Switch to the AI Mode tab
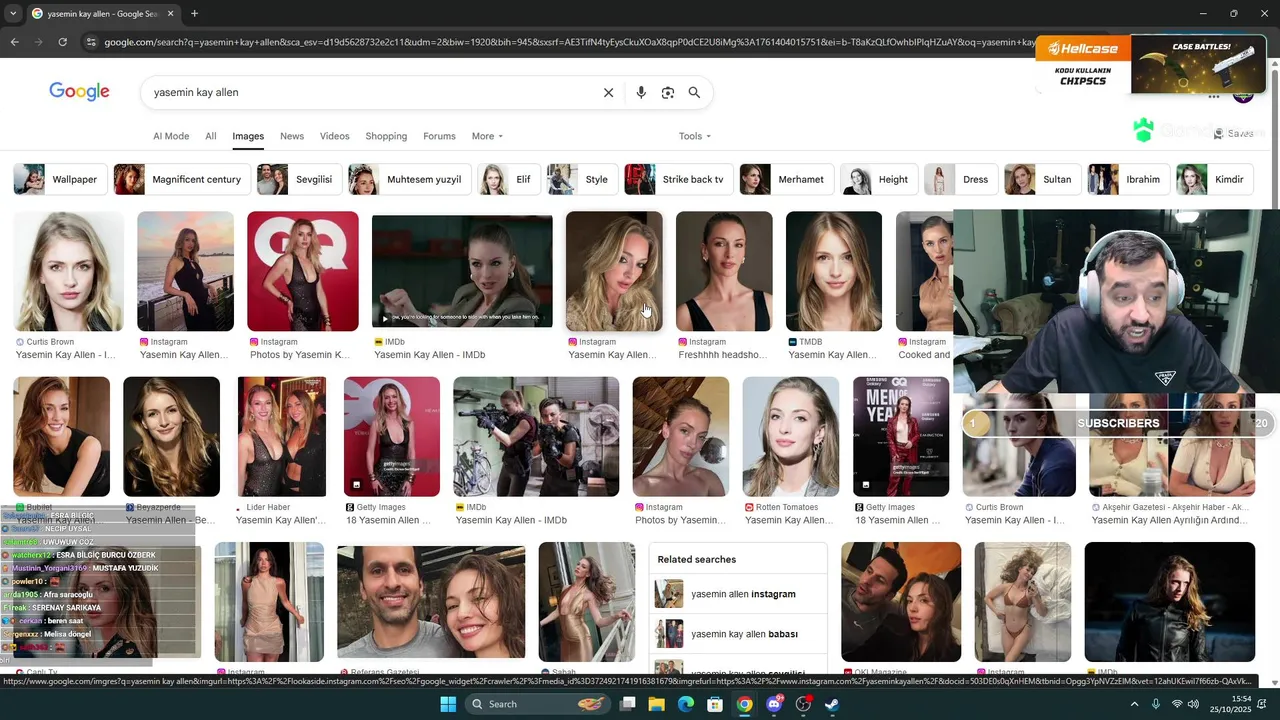1280x720 pixels. tap(171, 136)
